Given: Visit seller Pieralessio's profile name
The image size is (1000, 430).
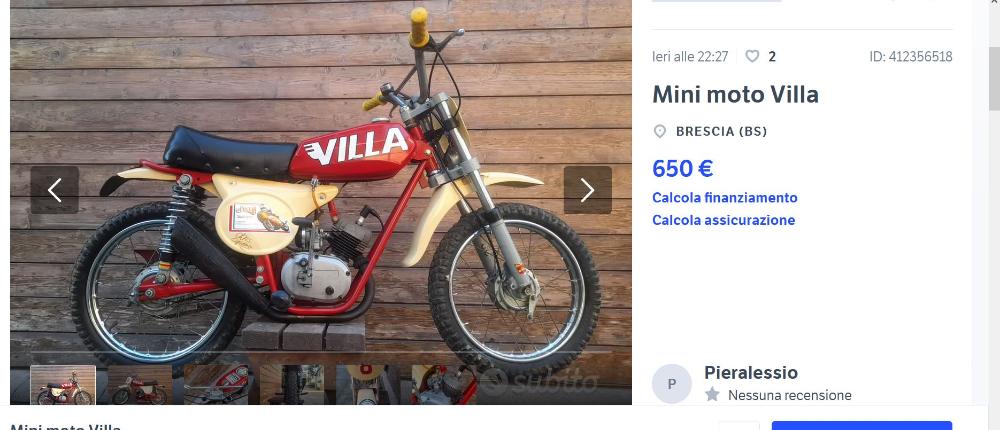Looking at the screenshot, I should 751,373.
